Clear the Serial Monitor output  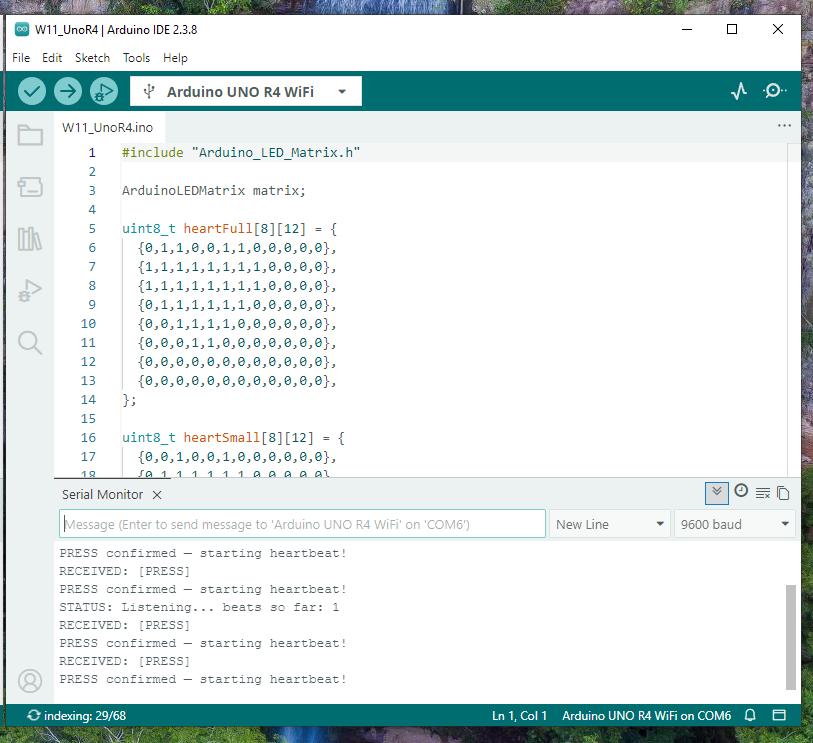pyautogui.click(x=763, y=493)
